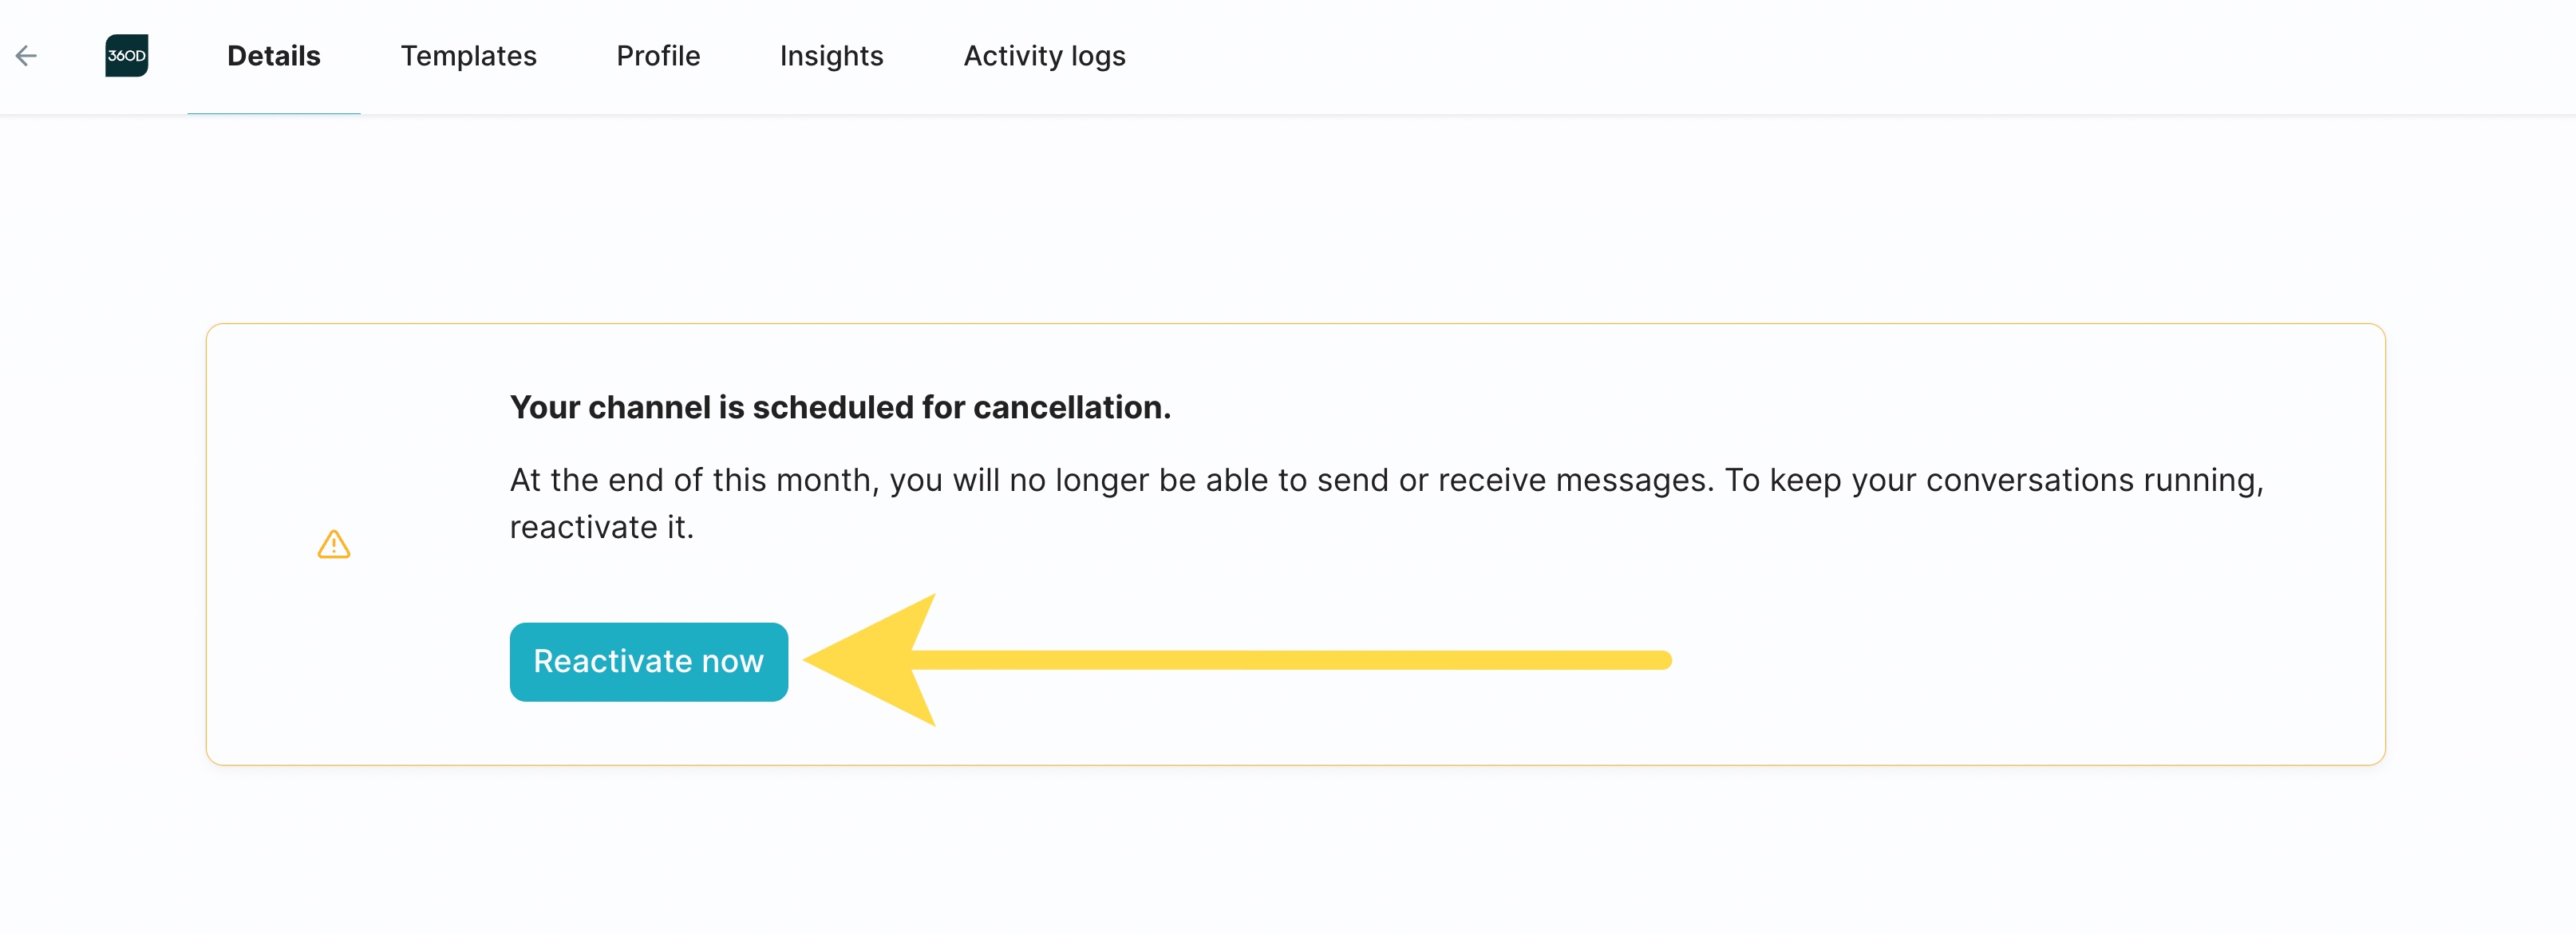This screenshot has height=934, width=2576.
Task: Click the back arrow icon
Action: 27,56
